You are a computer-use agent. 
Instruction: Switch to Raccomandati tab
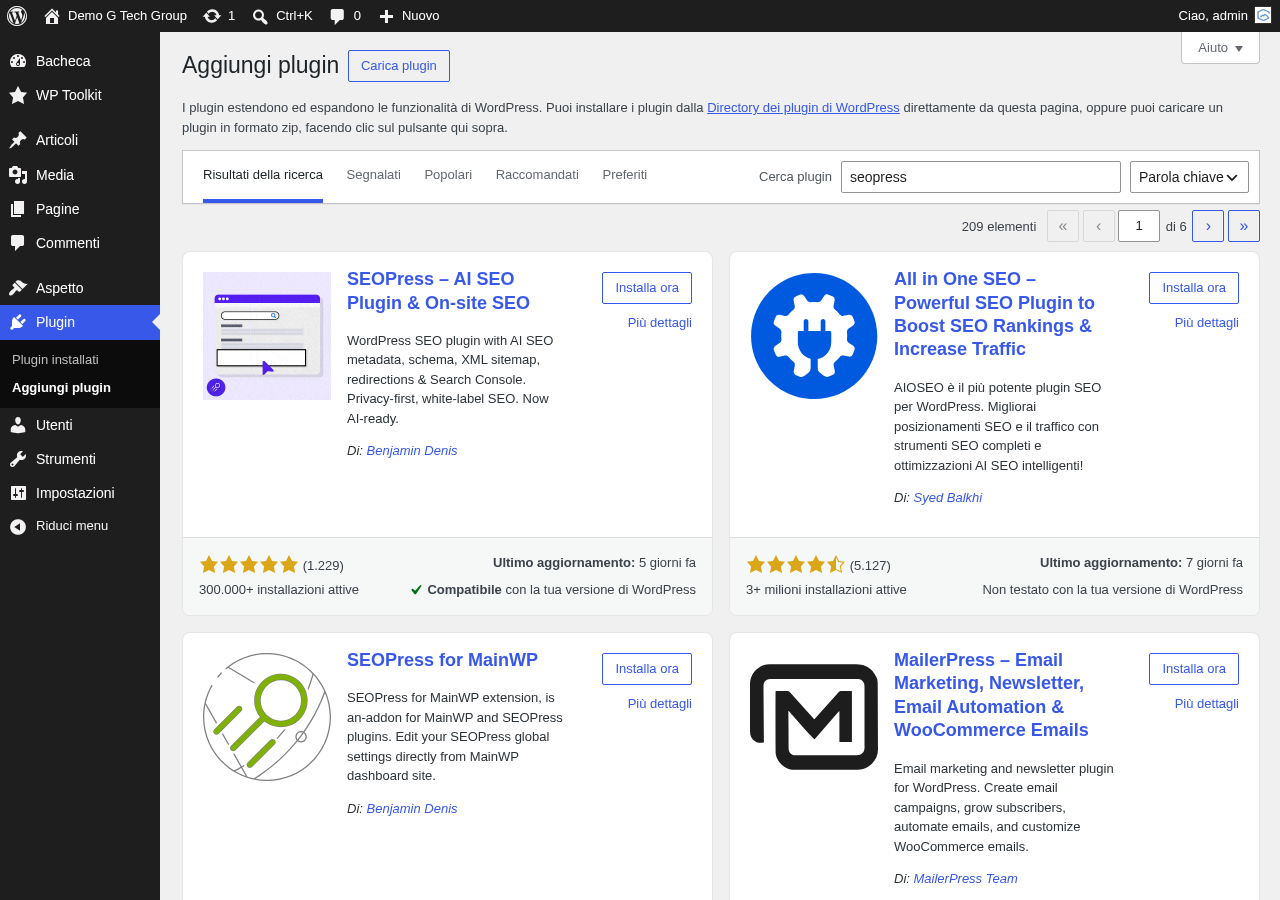537,175
